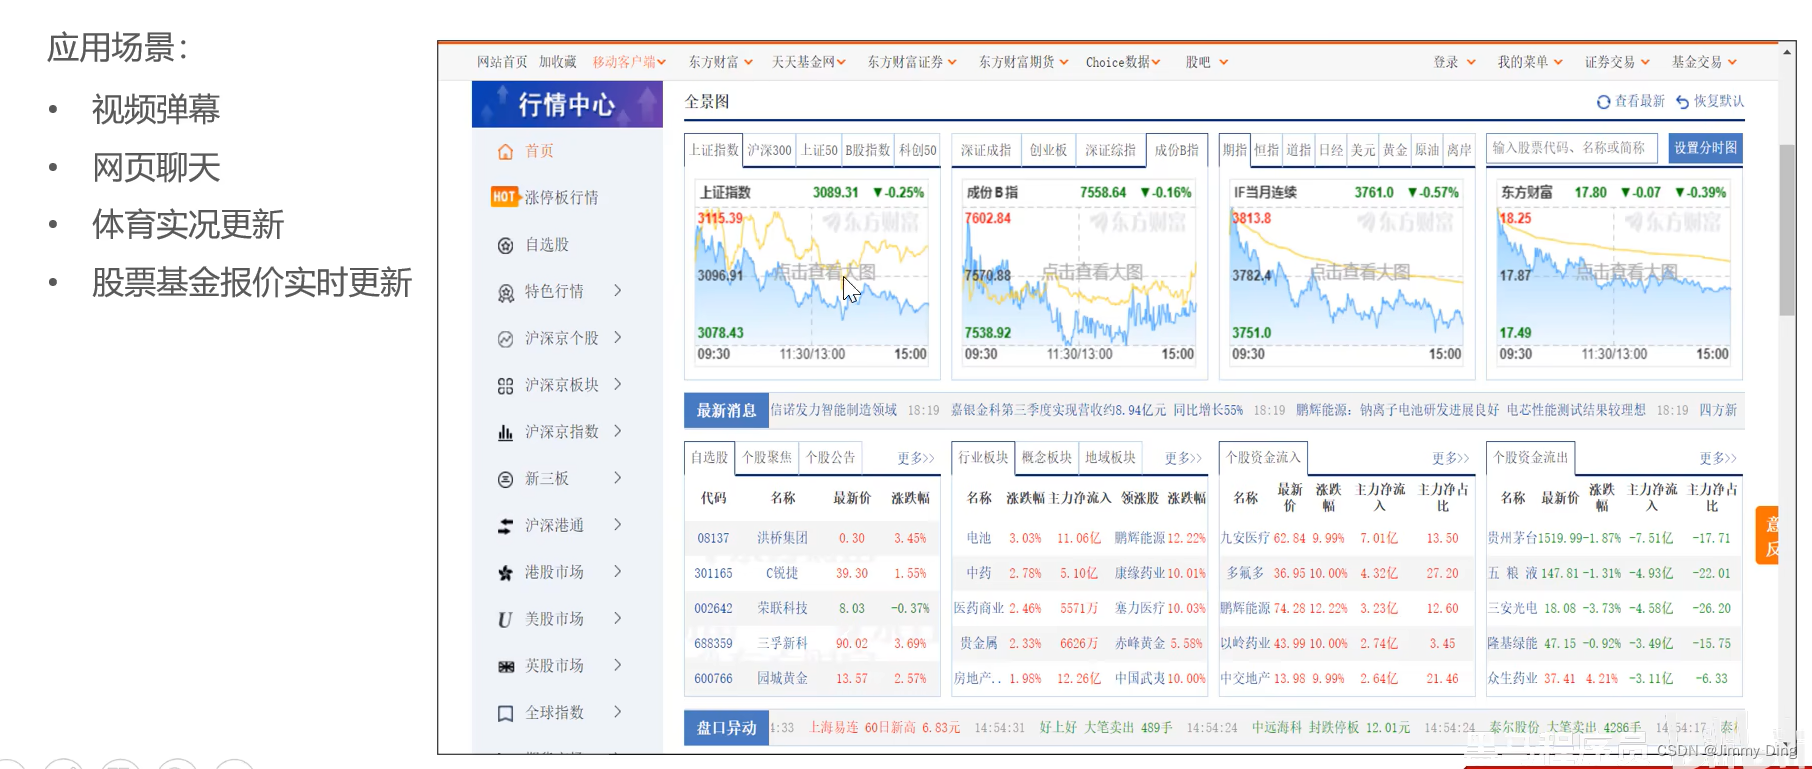Switch to the 黄金 tab

click(x=1395, y=150)
